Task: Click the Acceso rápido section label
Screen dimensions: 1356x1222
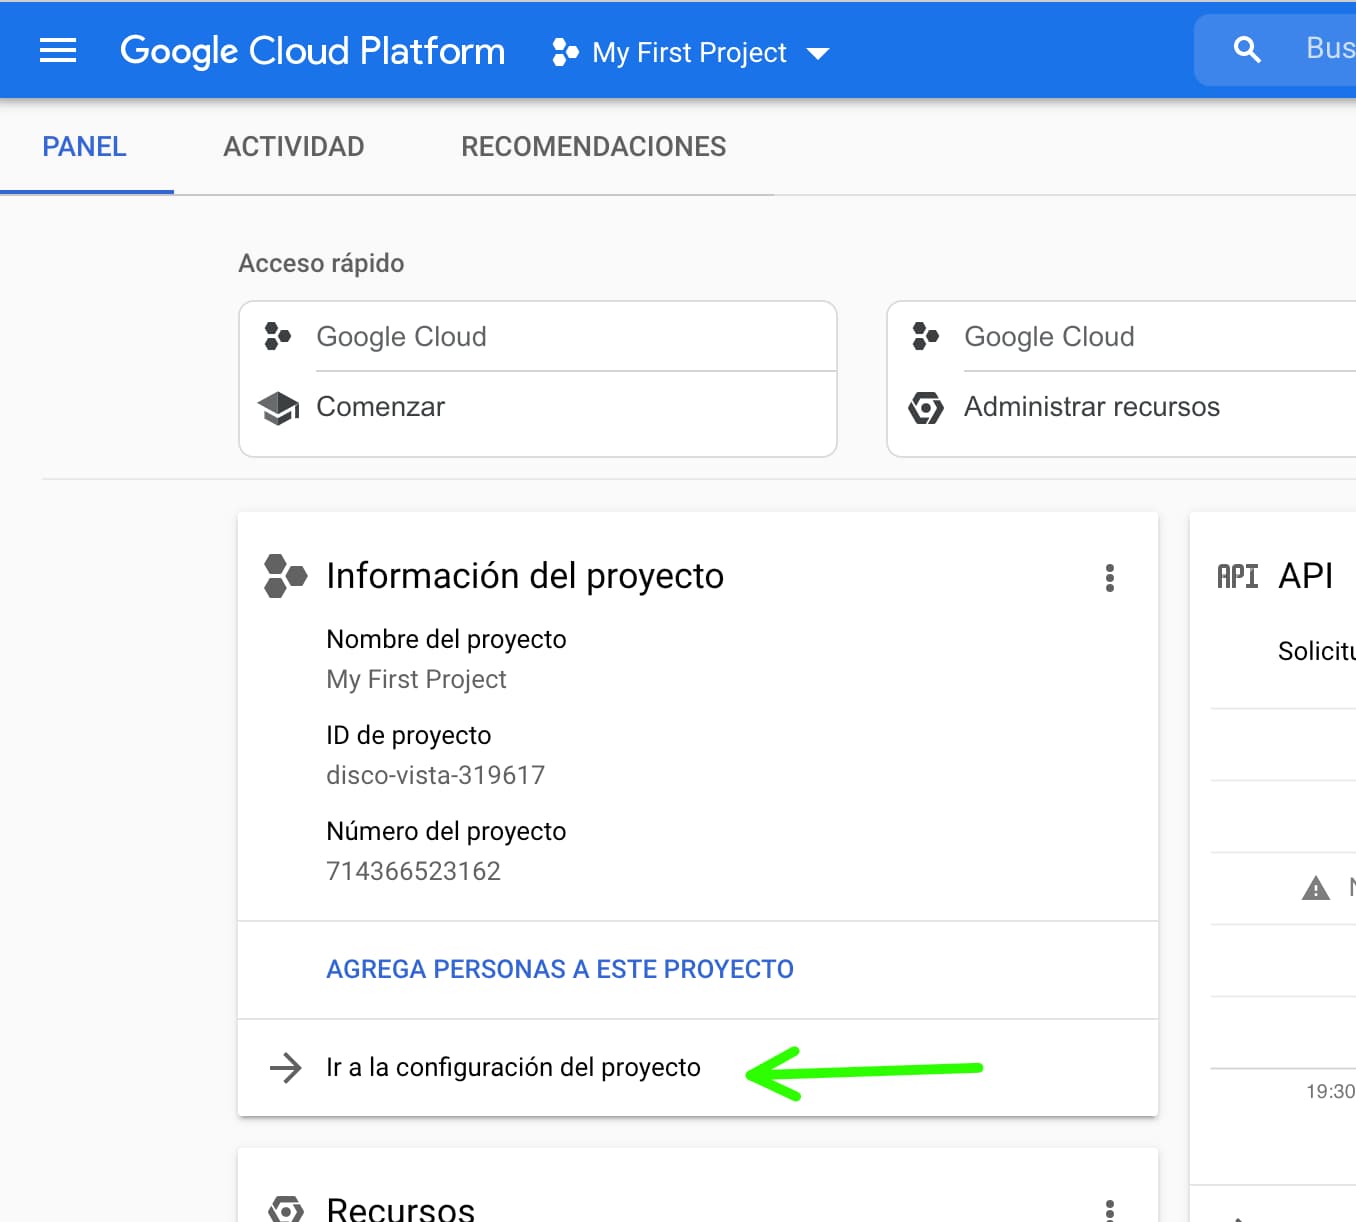Action: point(321,263)
